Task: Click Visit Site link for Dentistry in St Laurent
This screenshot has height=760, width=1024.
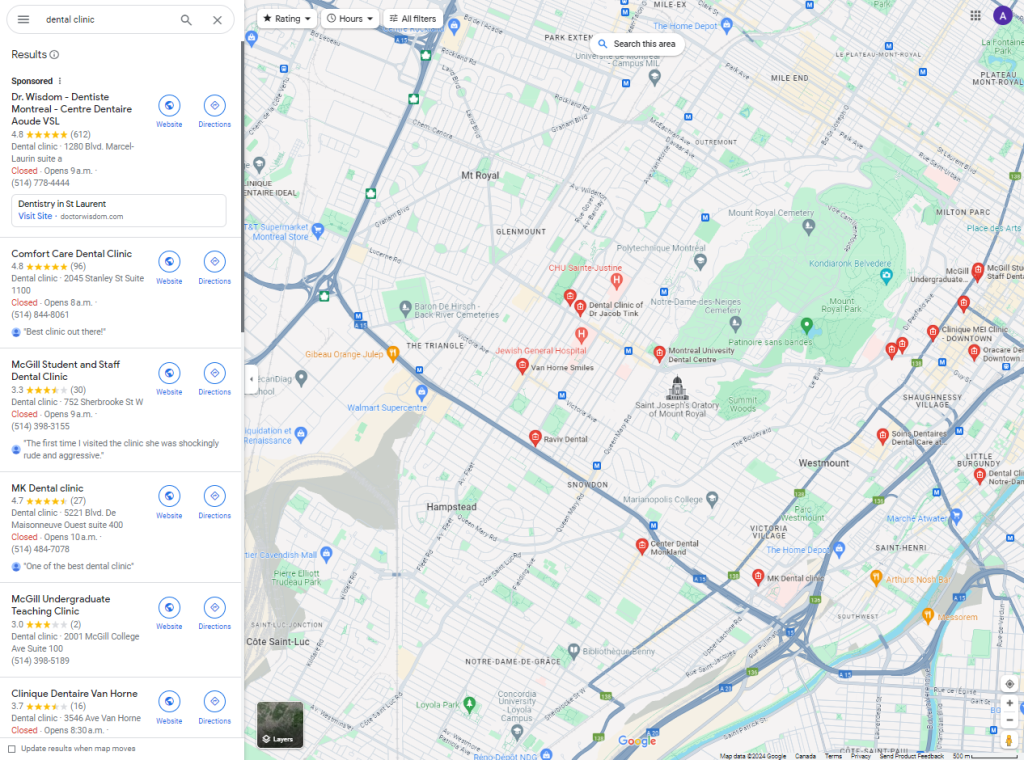Action: (x=33, y=216)
